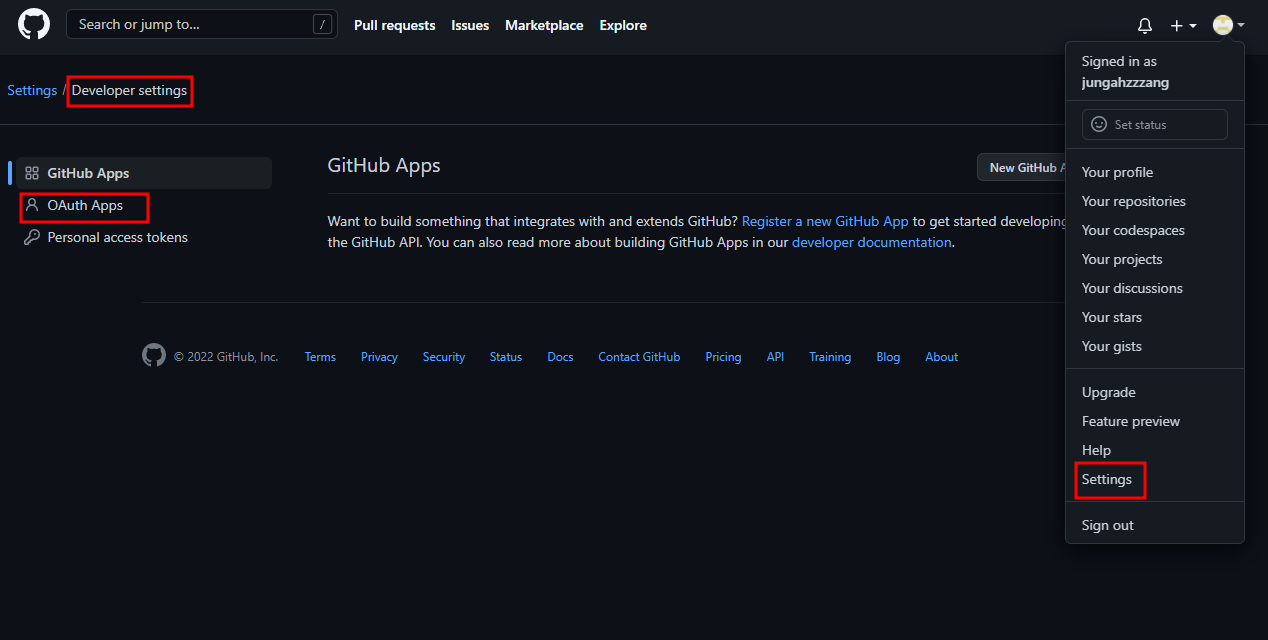Click the username jungahzzzang in the menu
The image size is (1268, 640).
[1125, 83]
